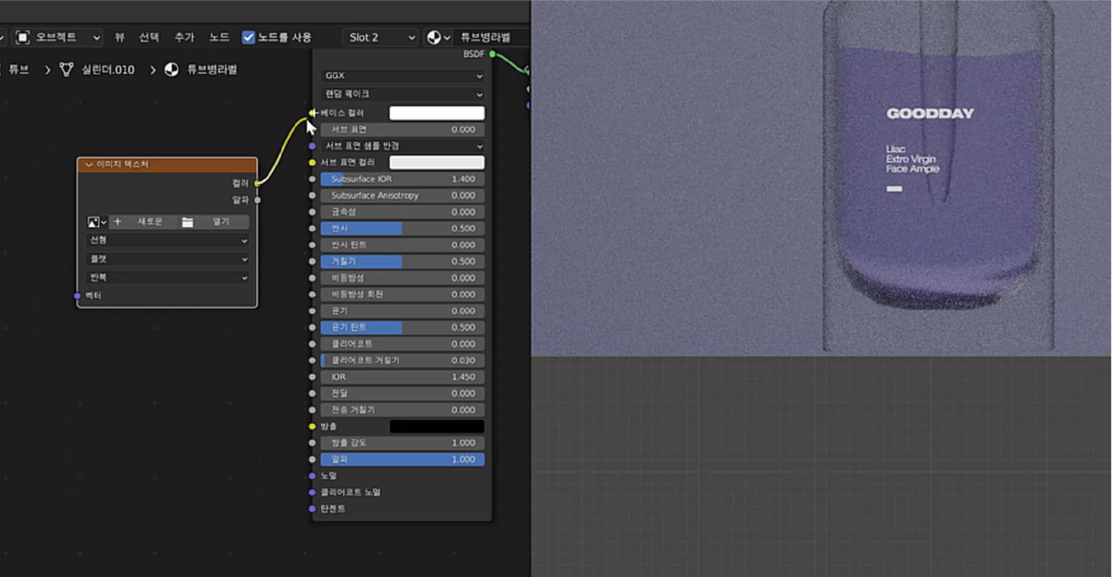This screenshot has width=1112, height=577.
Task: Open the 뷰 menu
Action: point(119,37)
